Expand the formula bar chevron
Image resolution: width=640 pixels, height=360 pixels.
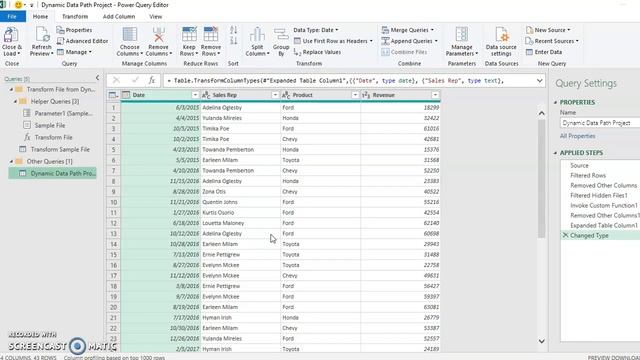[x=540, y=80]
